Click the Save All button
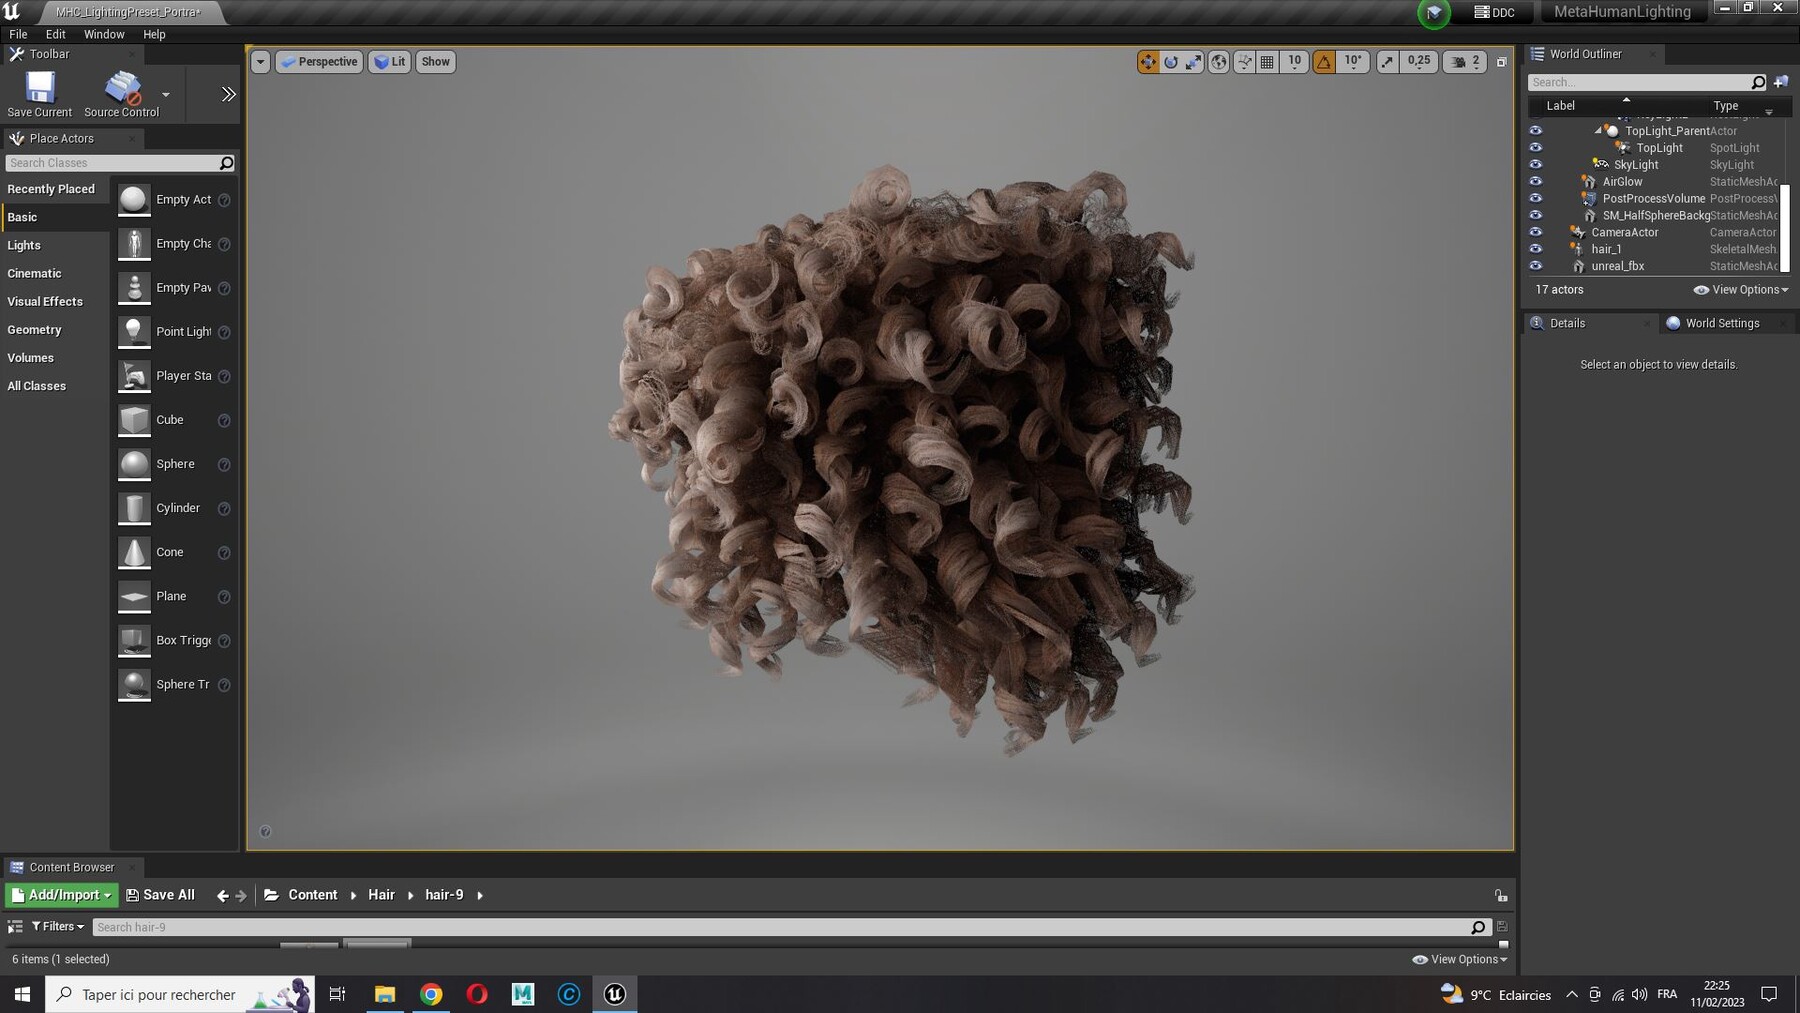This screenshot has height=1013, width=1800. point(160,895)
